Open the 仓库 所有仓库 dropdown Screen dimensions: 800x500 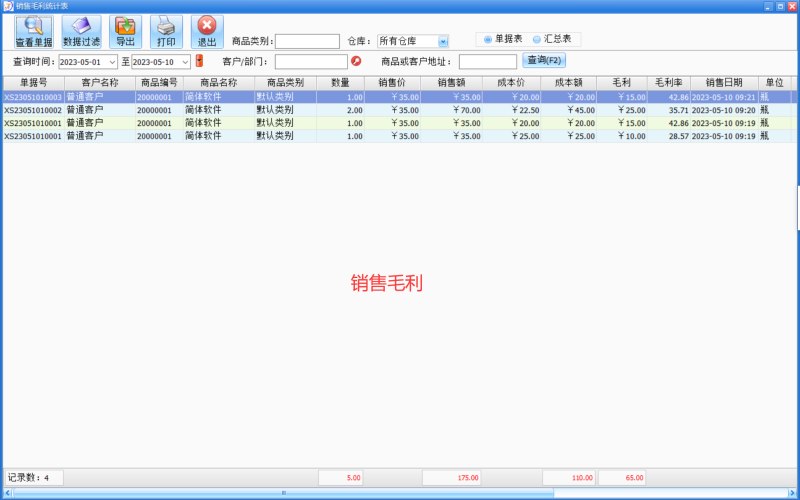(x=443, y=41)
